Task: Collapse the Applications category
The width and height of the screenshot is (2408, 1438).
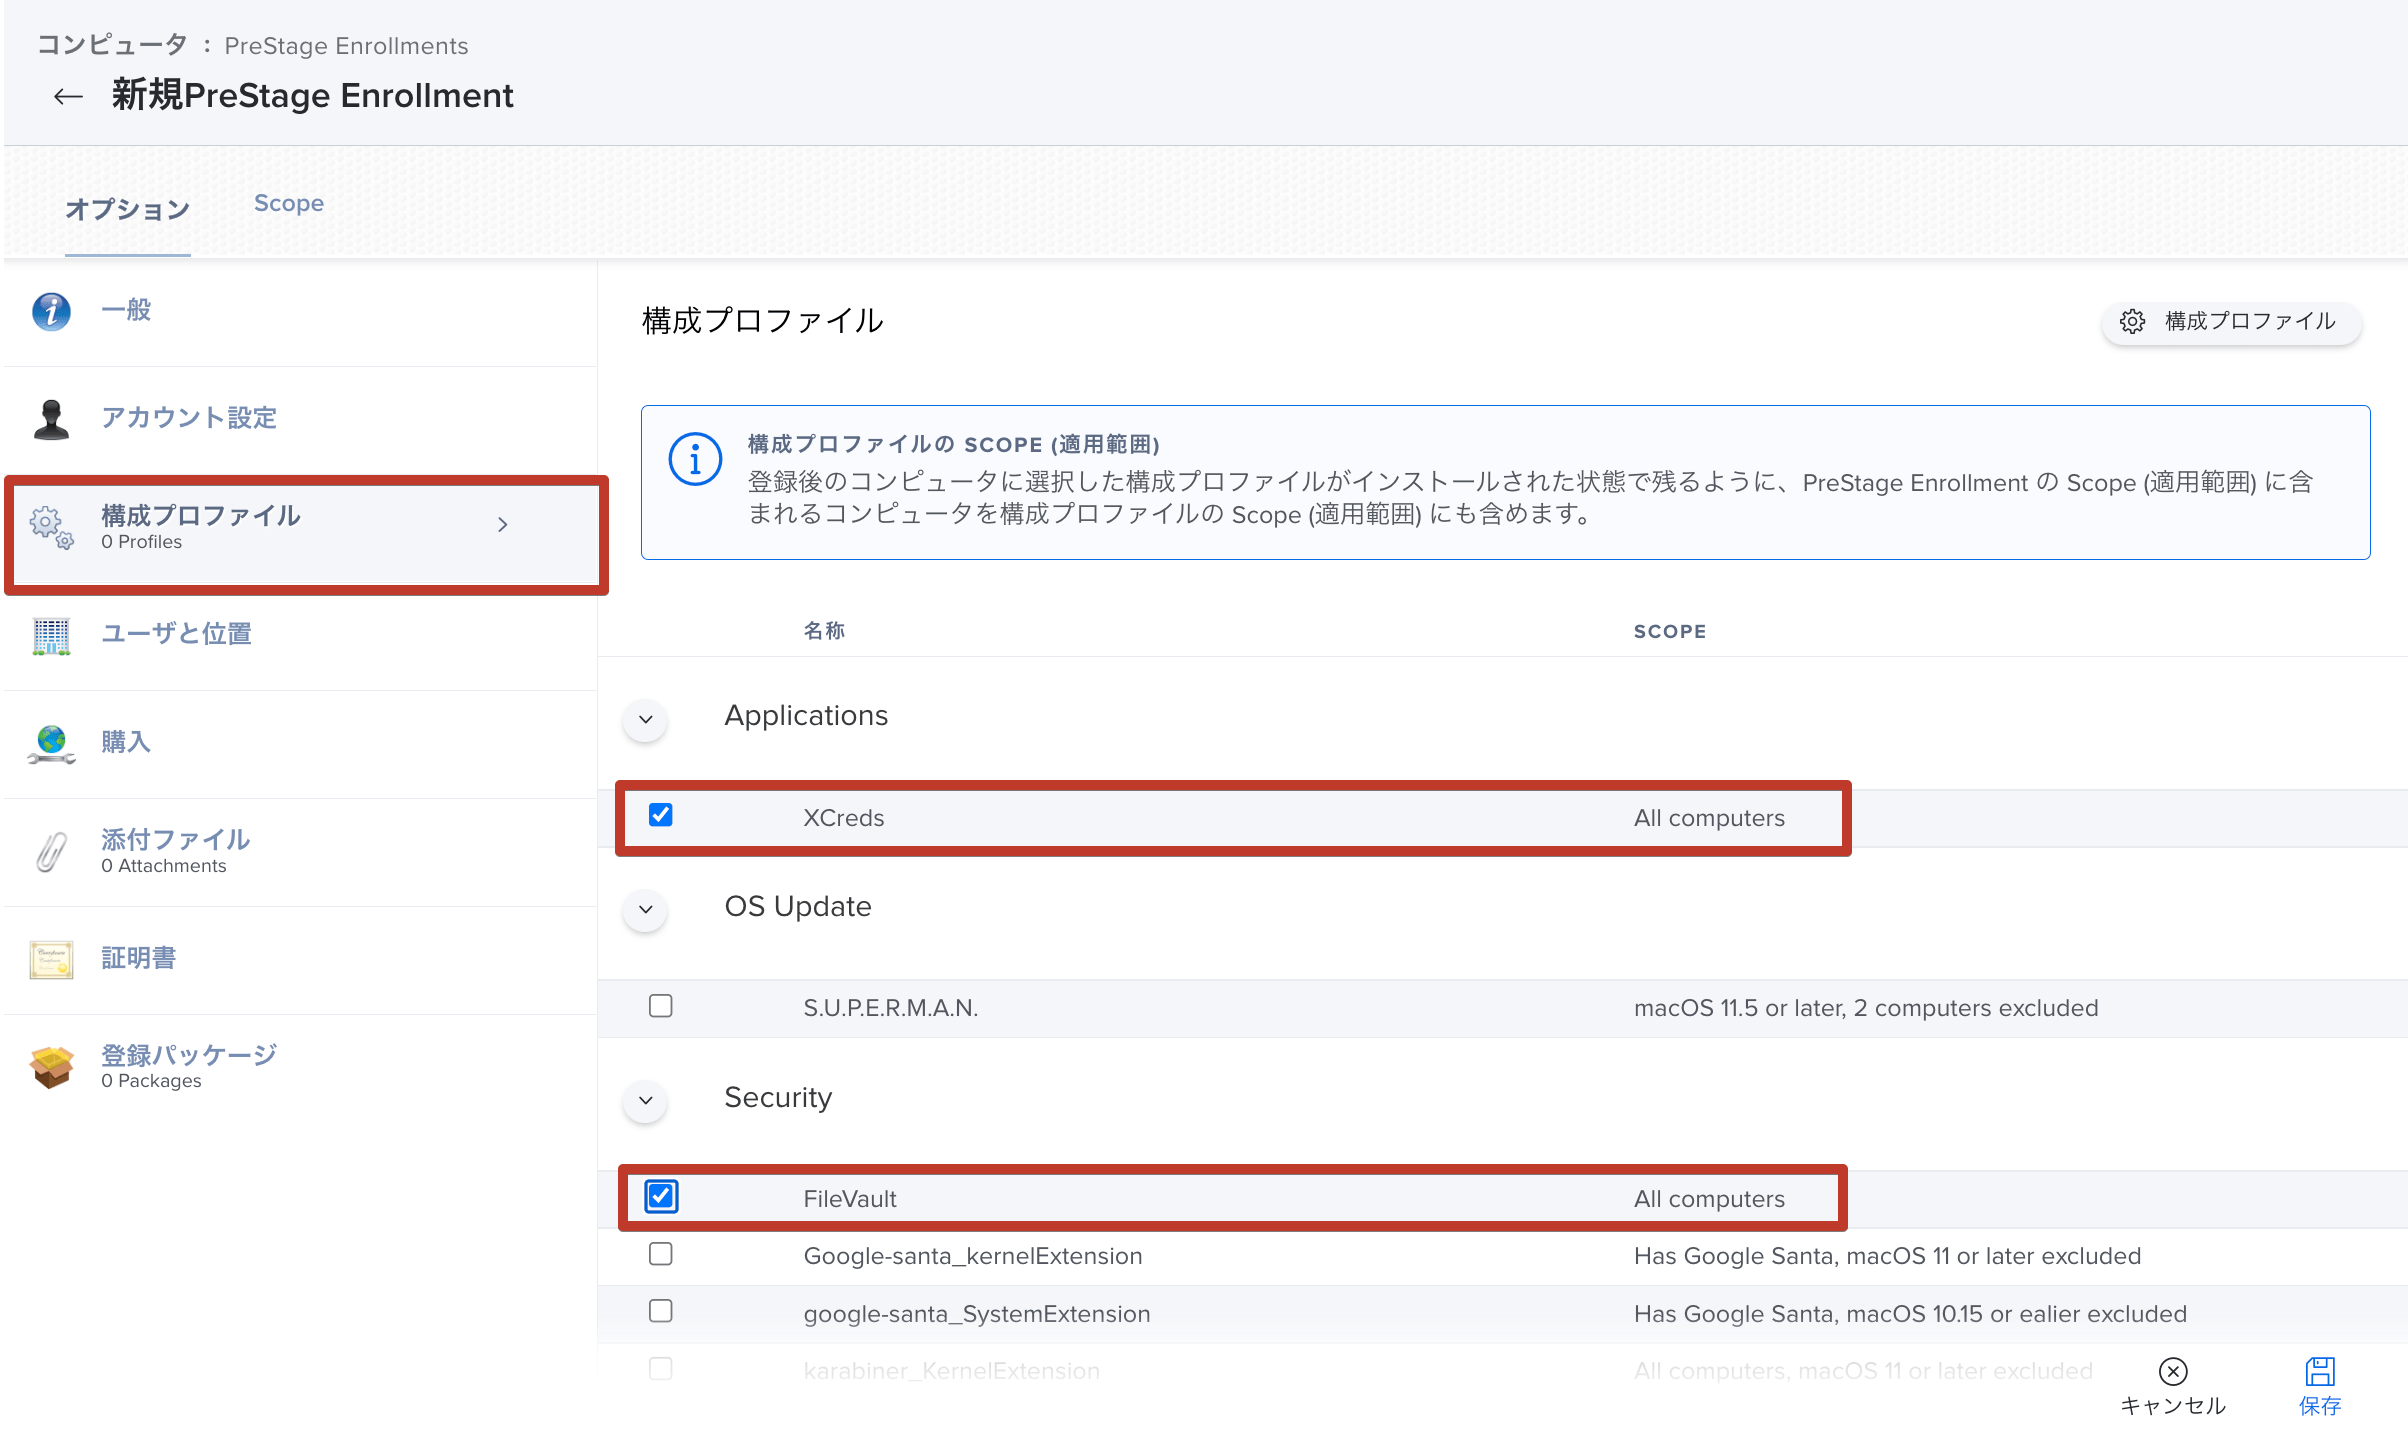Action: point(646,719)
